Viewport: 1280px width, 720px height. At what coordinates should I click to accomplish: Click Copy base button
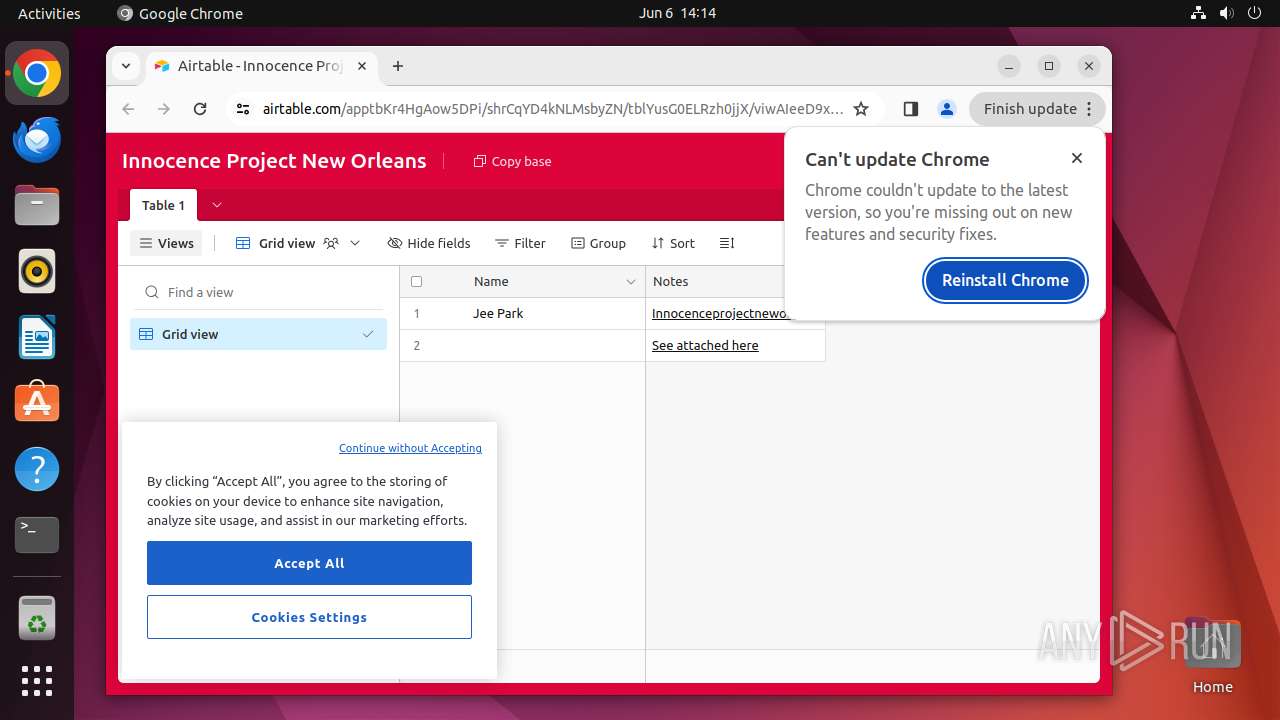(x=512, y=161)
